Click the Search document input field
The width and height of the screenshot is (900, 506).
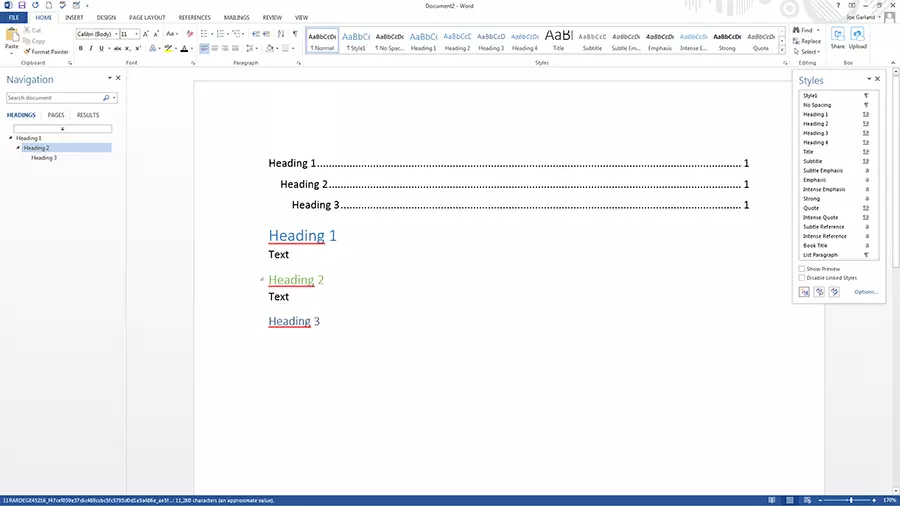pyautogui.click(x=54, y=98)
